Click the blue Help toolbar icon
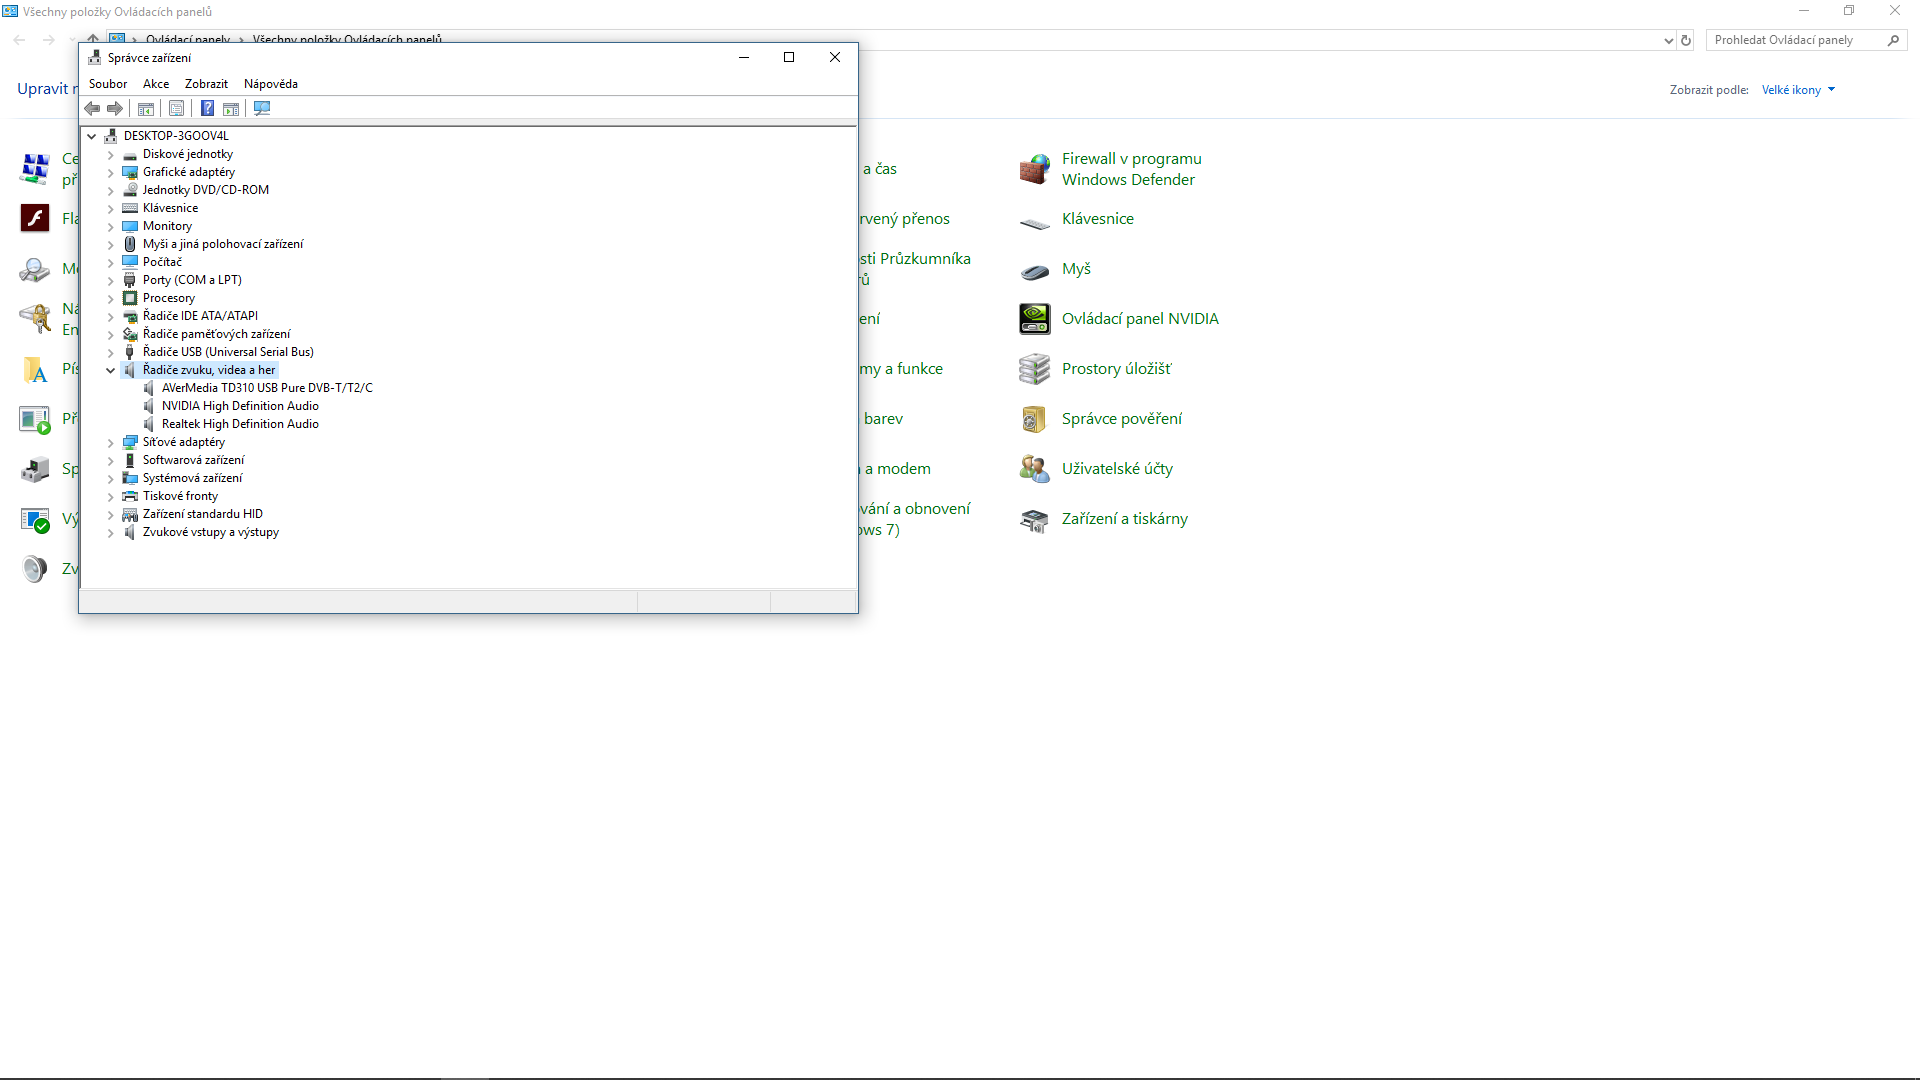This screenshot has width=1920, height=1080. point(207,108)
